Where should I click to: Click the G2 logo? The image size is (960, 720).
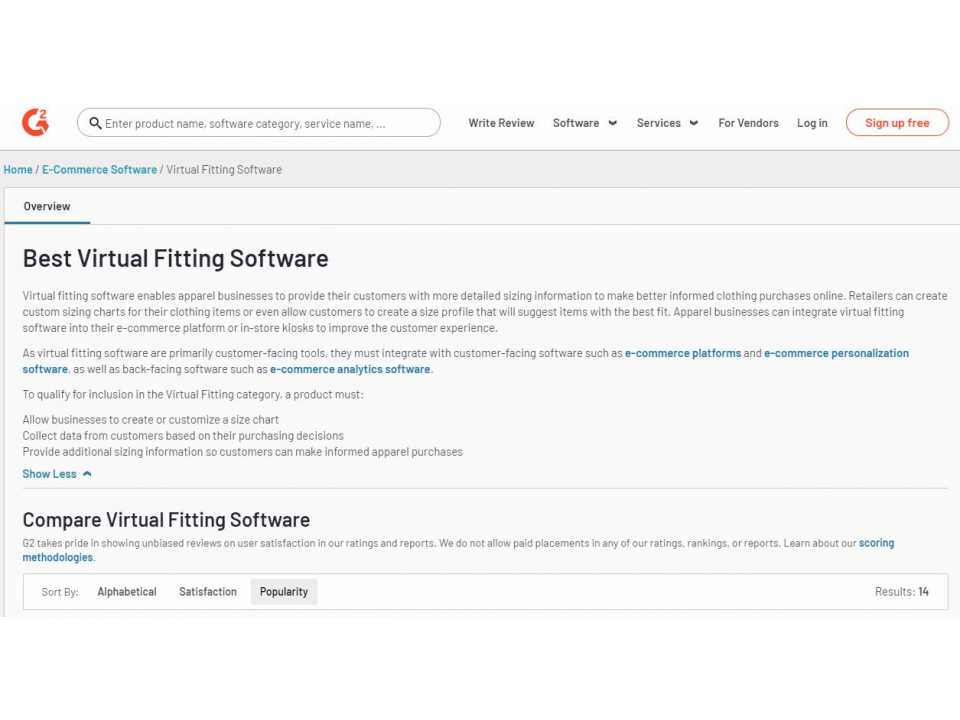[x=35, y=122]
